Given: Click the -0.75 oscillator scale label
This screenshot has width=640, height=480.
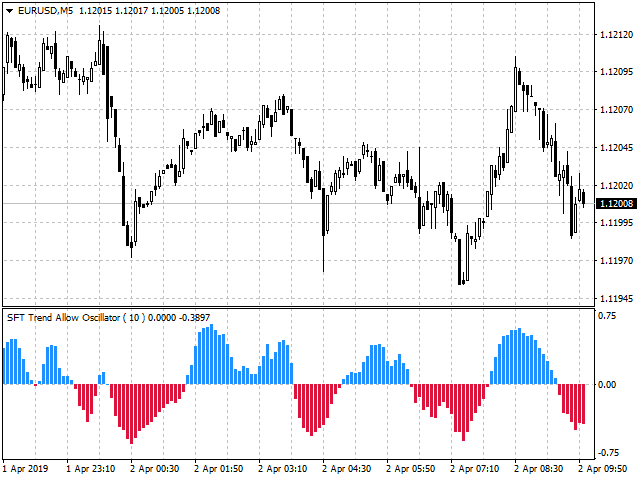Looking at the screenshot, I should (608, 453).
